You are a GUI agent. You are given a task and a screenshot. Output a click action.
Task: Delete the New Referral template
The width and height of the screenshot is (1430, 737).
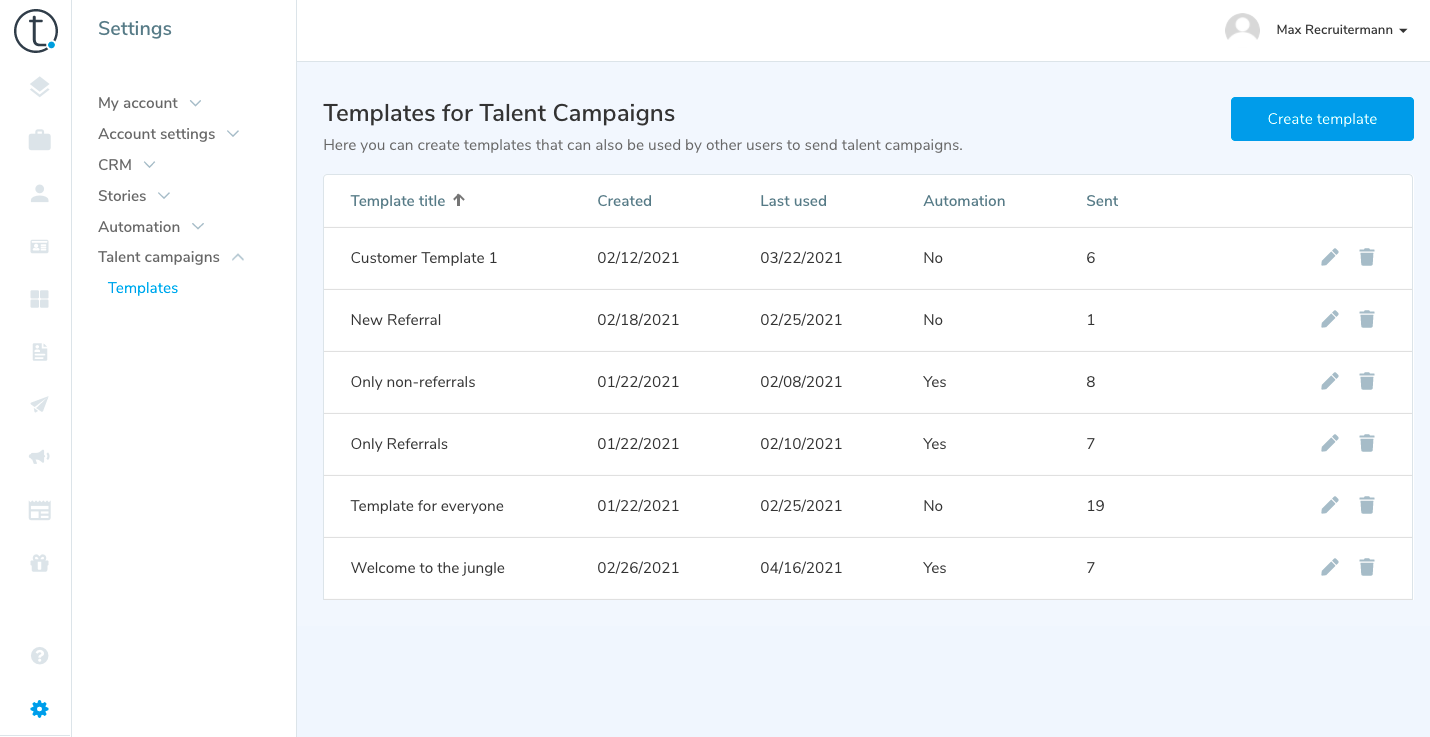(1367, 320)
